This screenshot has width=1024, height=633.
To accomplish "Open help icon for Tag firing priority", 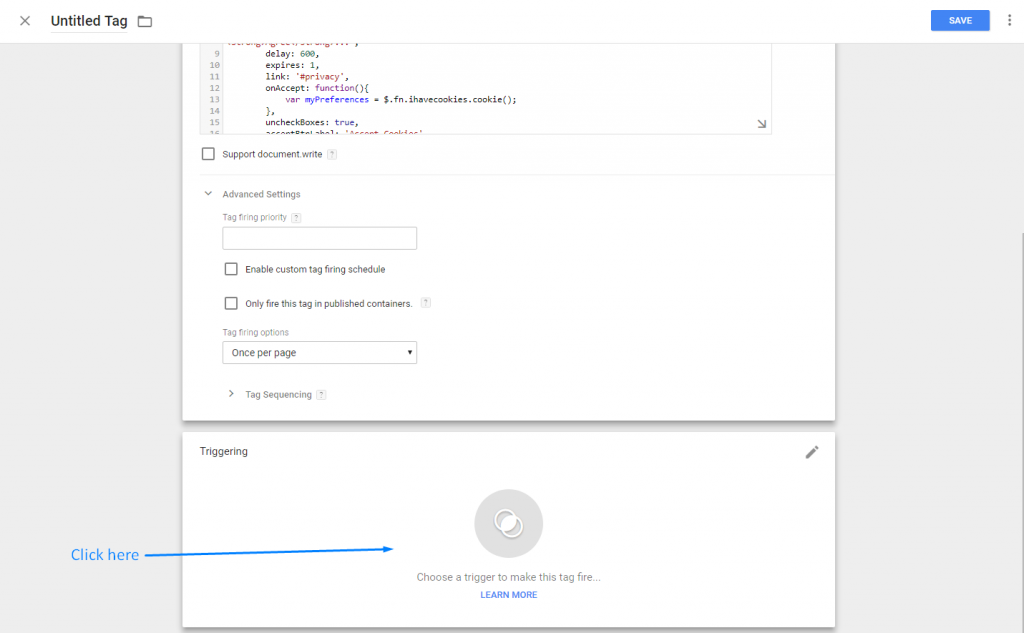I will tap(296, 218).
